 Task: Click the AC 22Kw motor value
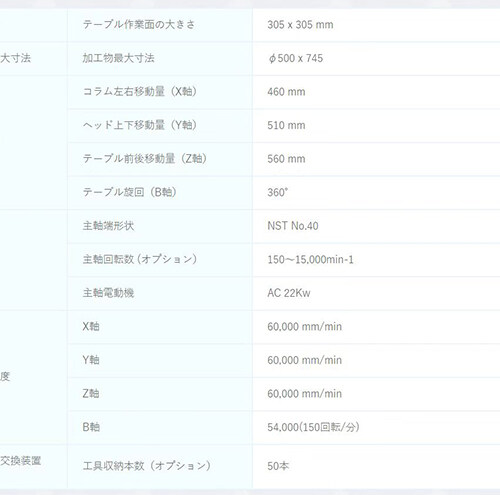[x=289, y=293]
